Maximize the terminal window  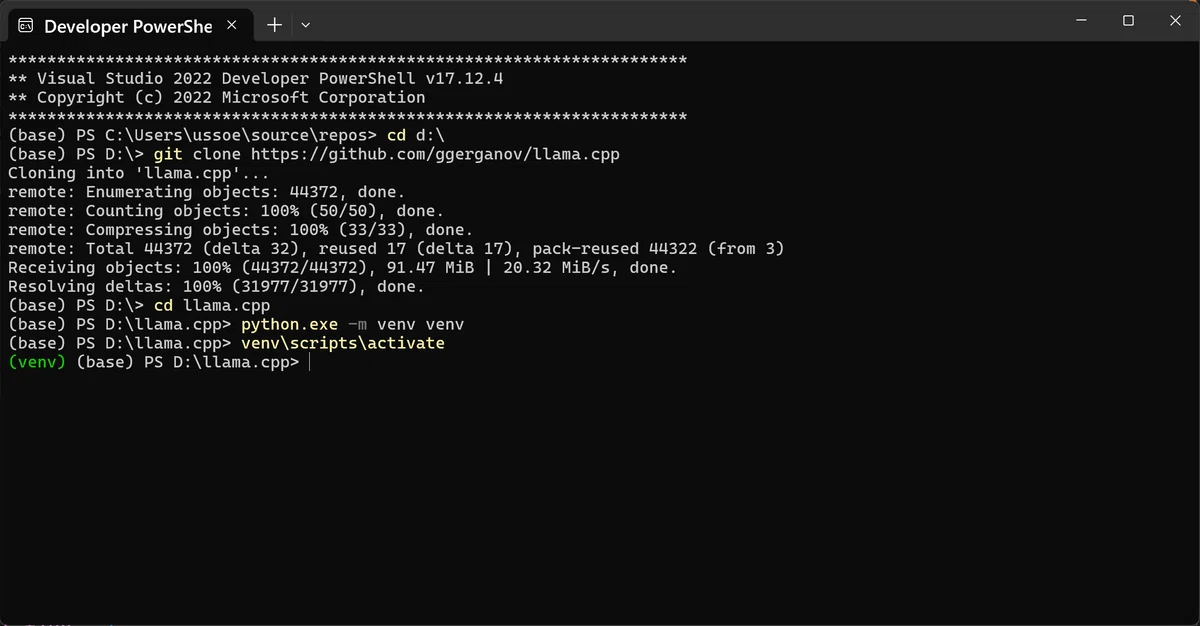(1128, 20)
